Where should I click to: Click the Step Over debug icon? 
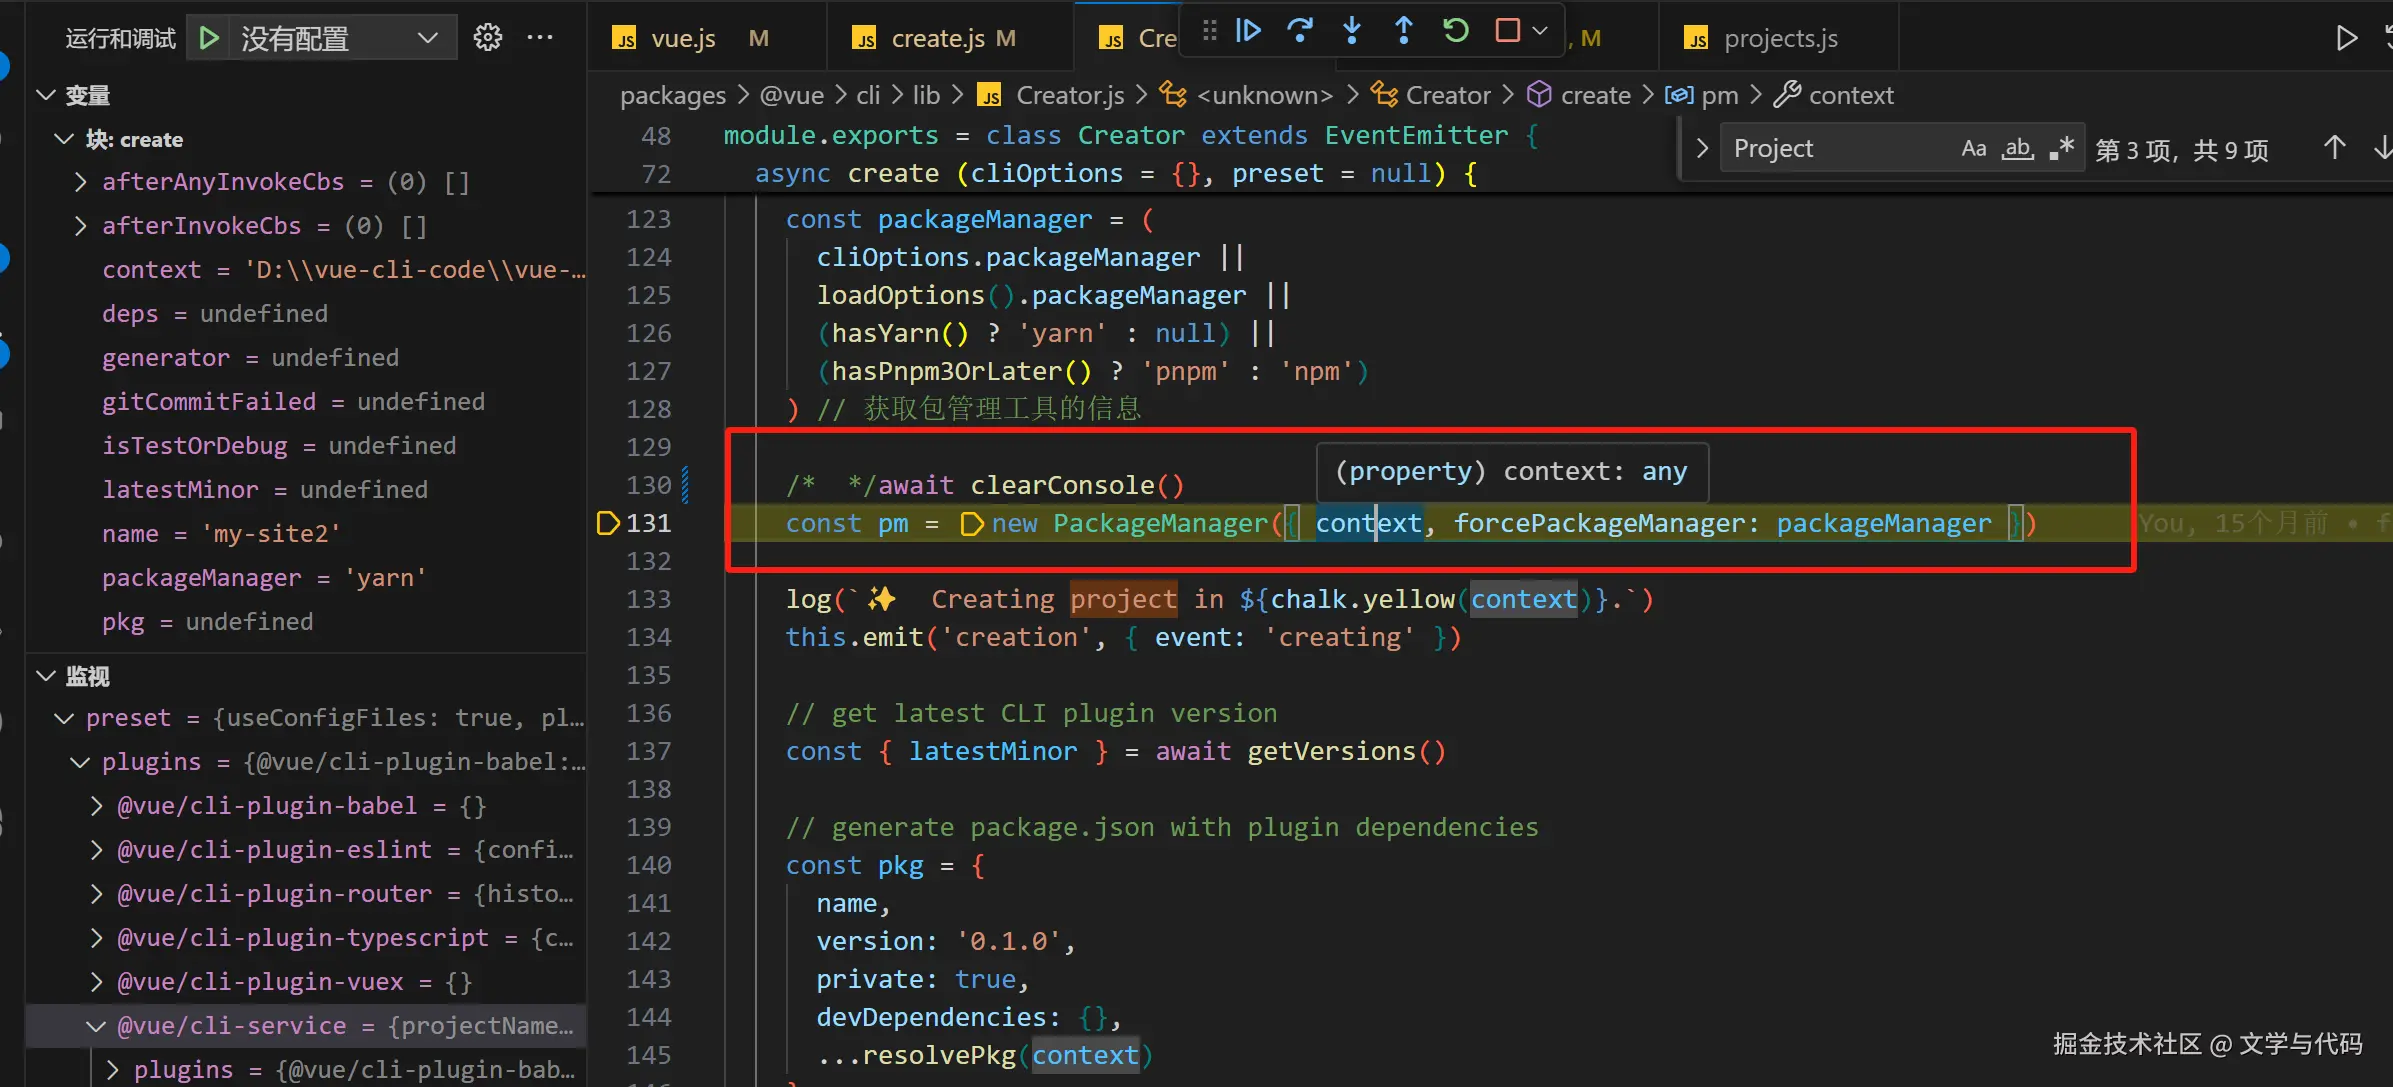(x=1300, y=31)
